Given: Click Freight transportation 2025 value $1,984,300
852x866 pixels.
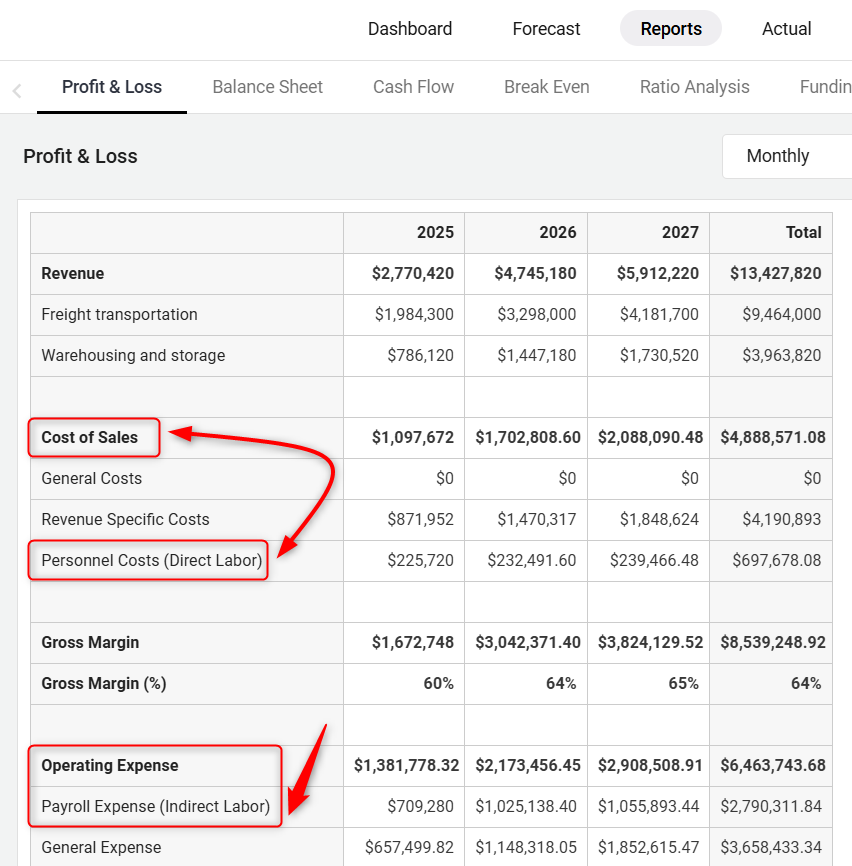Looking at the screenshot, I should pyautogui.click(x=414, y=314).
